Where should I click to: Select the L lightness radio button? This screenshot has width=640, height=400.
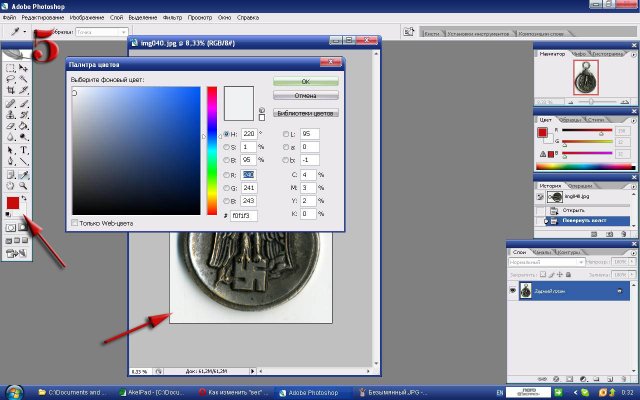pos(286,134)
